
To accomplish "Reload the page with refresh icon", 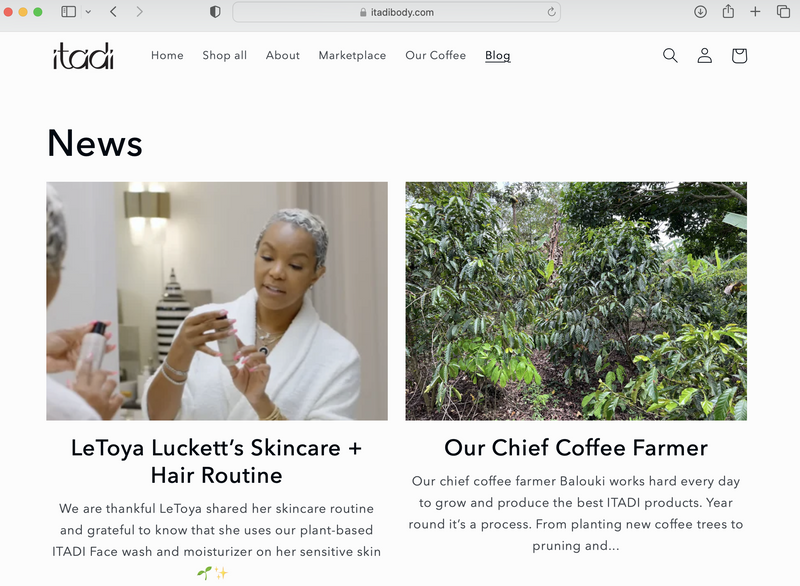I will 551,12.
